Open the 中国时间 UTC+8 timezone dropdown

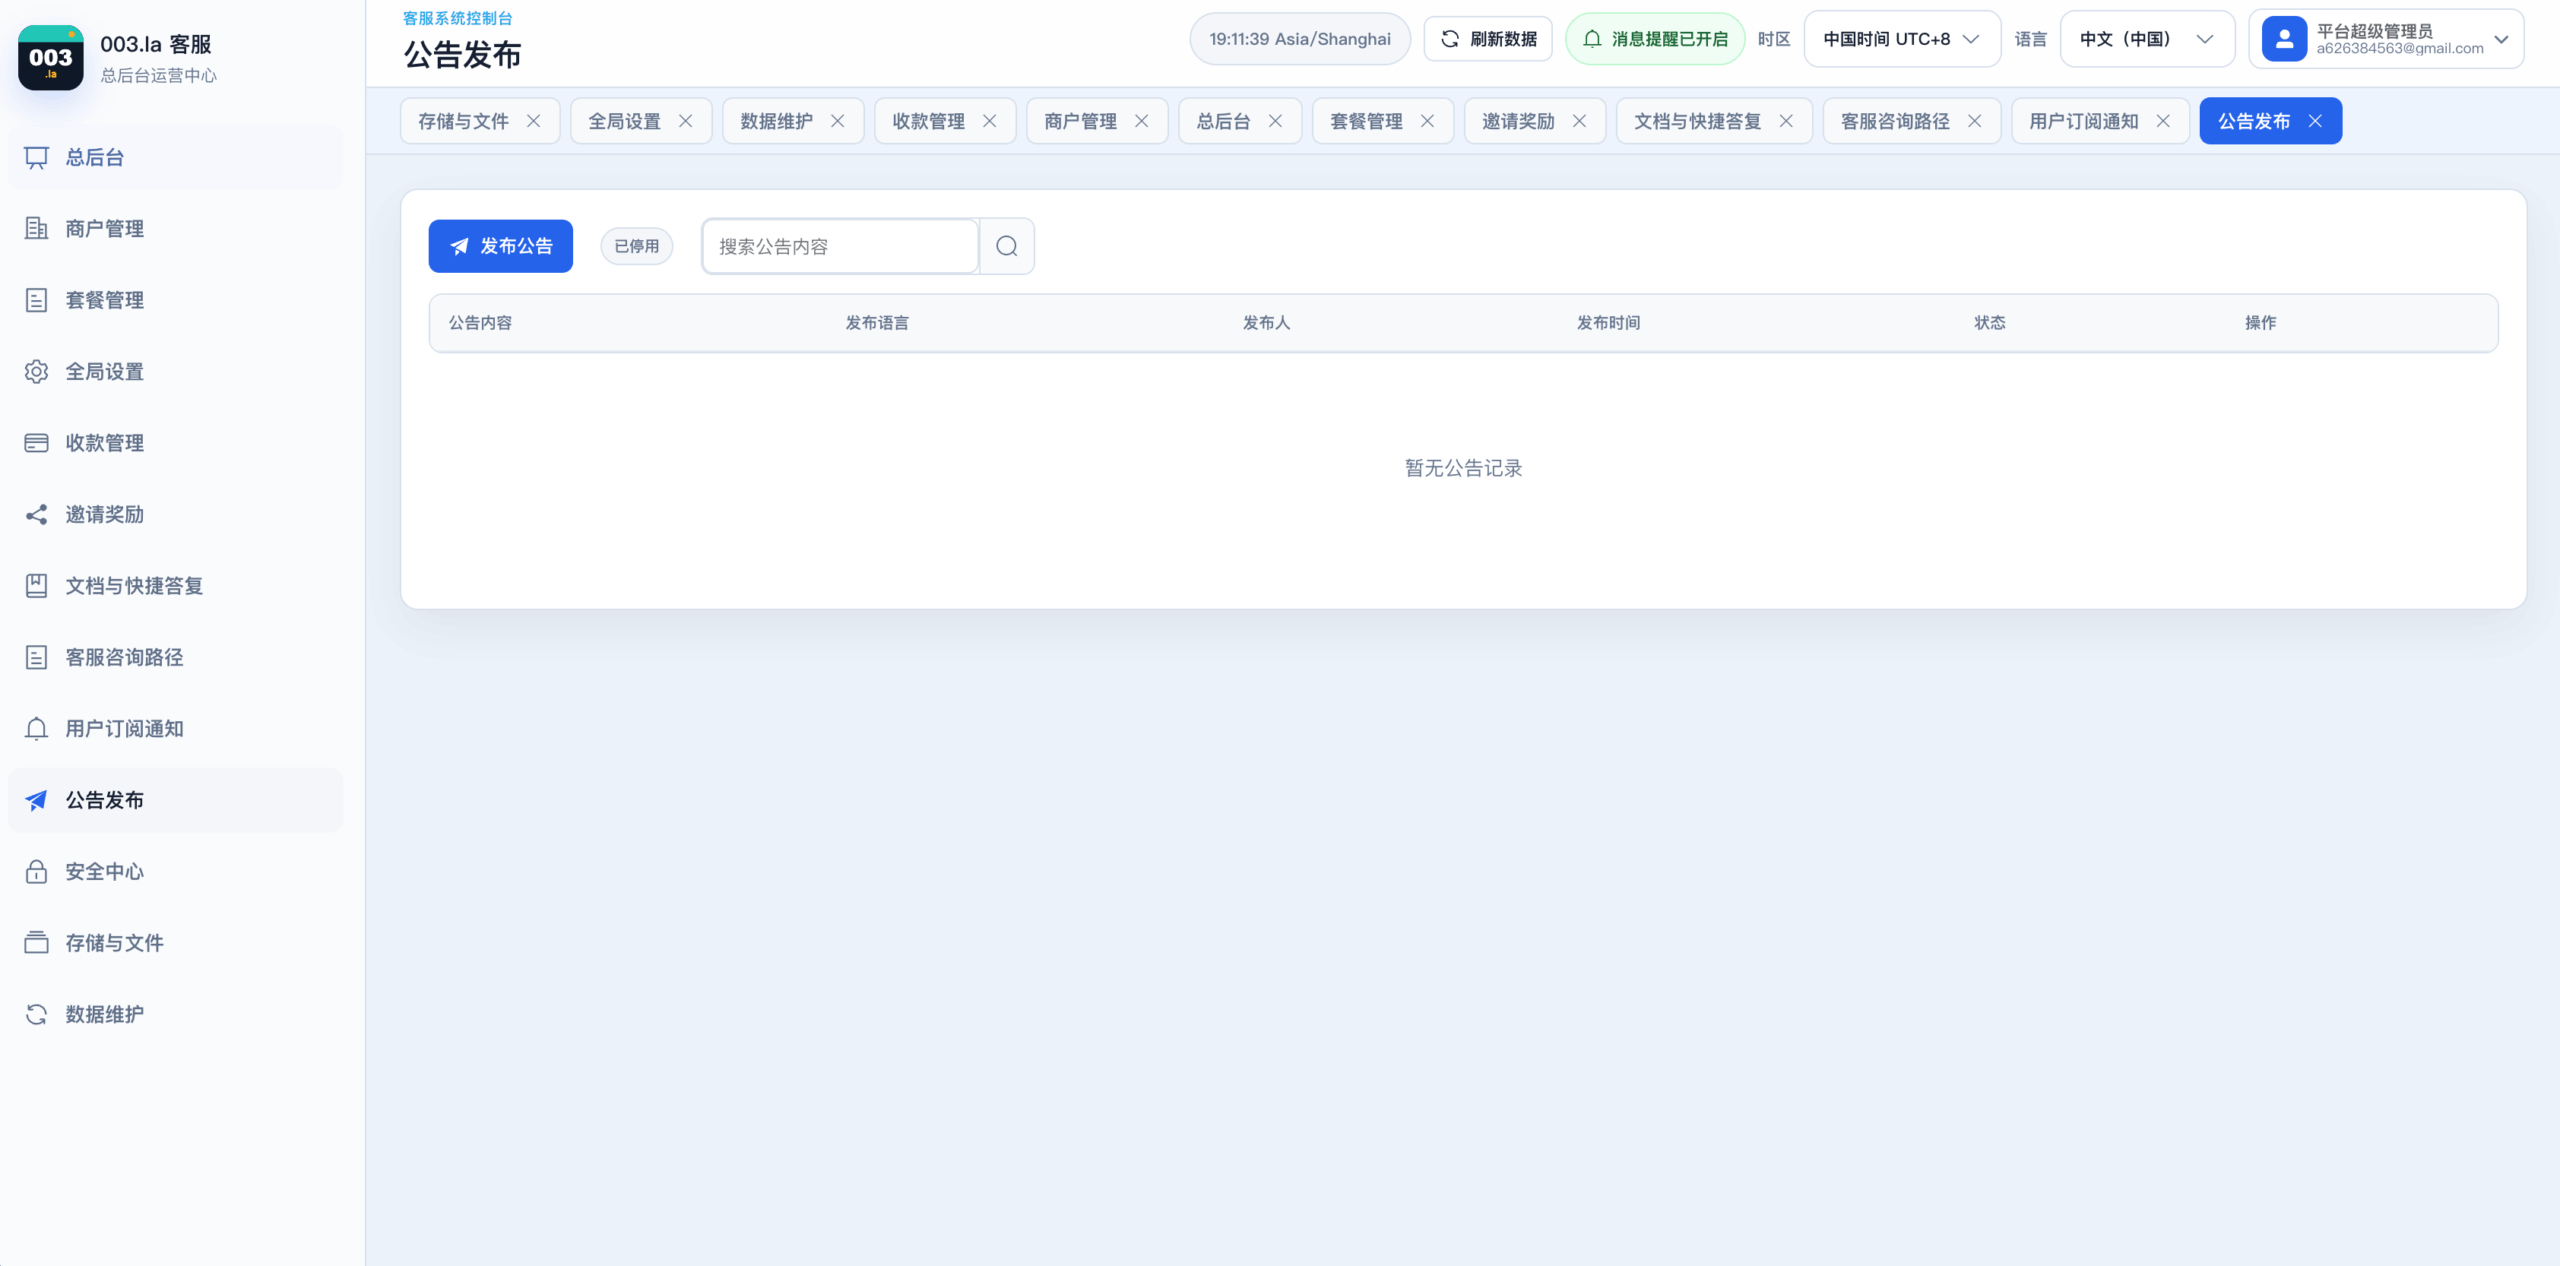click(x=1902, y=39)
